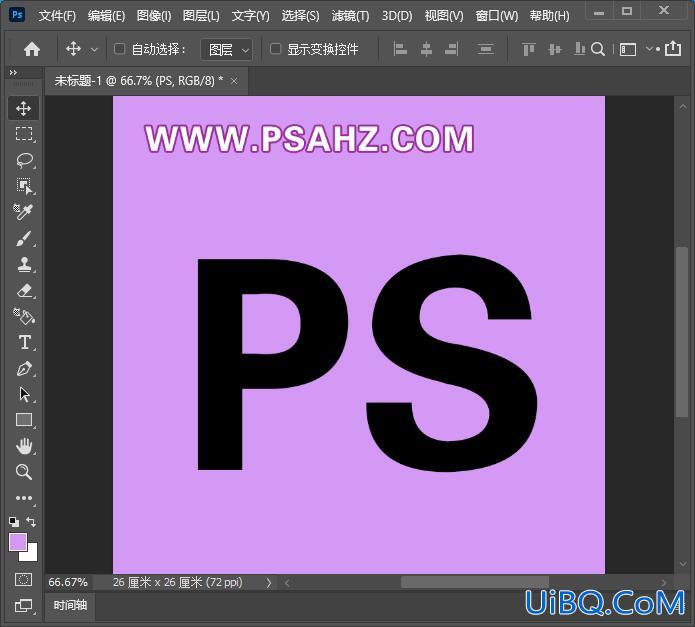Align right edges of layers
The width and height of the screenshot is (695, 627).
coord(452,49)
